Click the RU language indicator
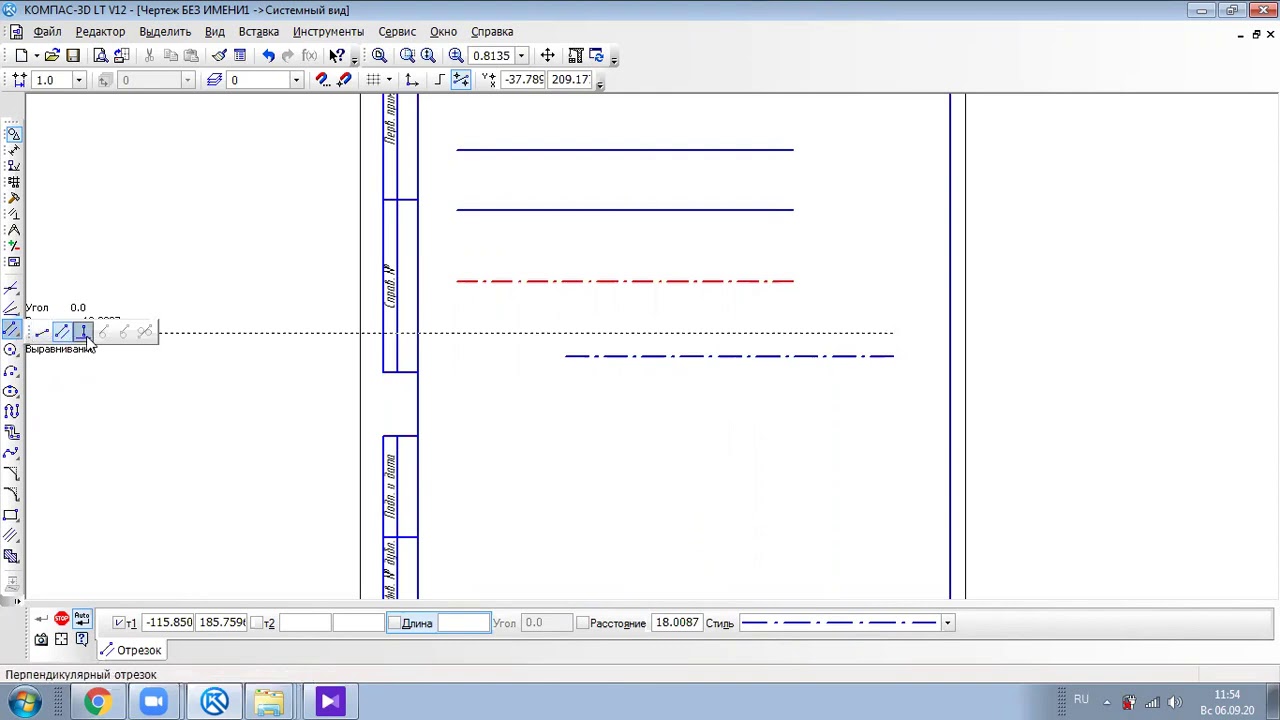Image resolution: width=1280 pixels, height=720 pixels. tap(1081, 700)
